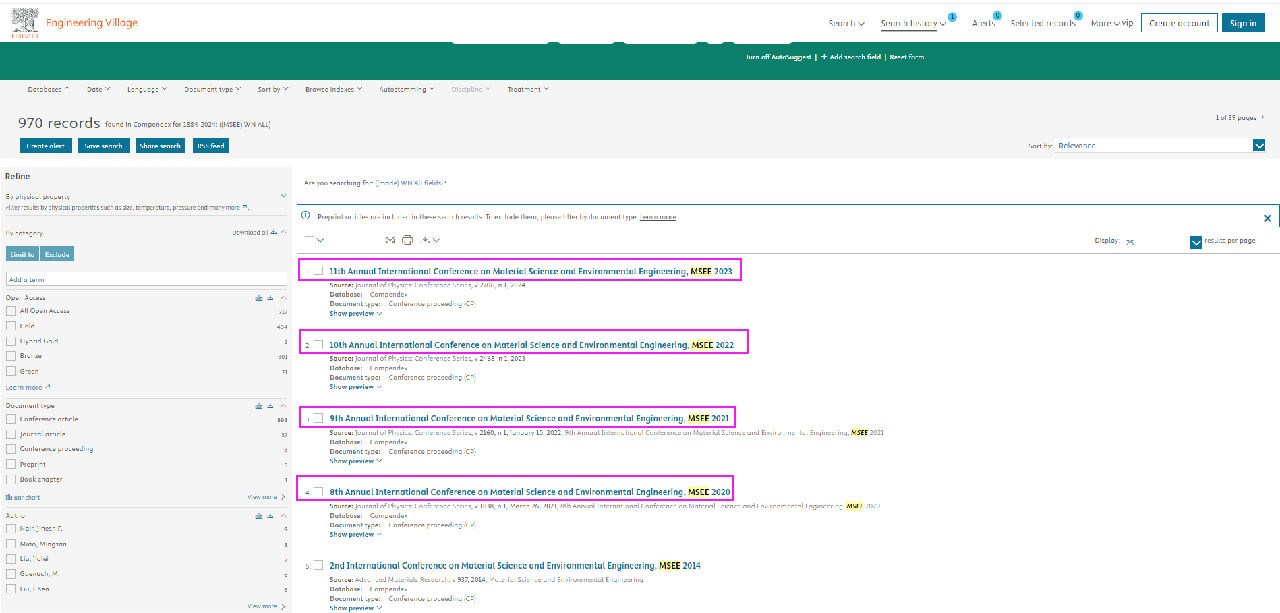Click the Create account button
The image size is (1280, 613).
point(1179,23)
